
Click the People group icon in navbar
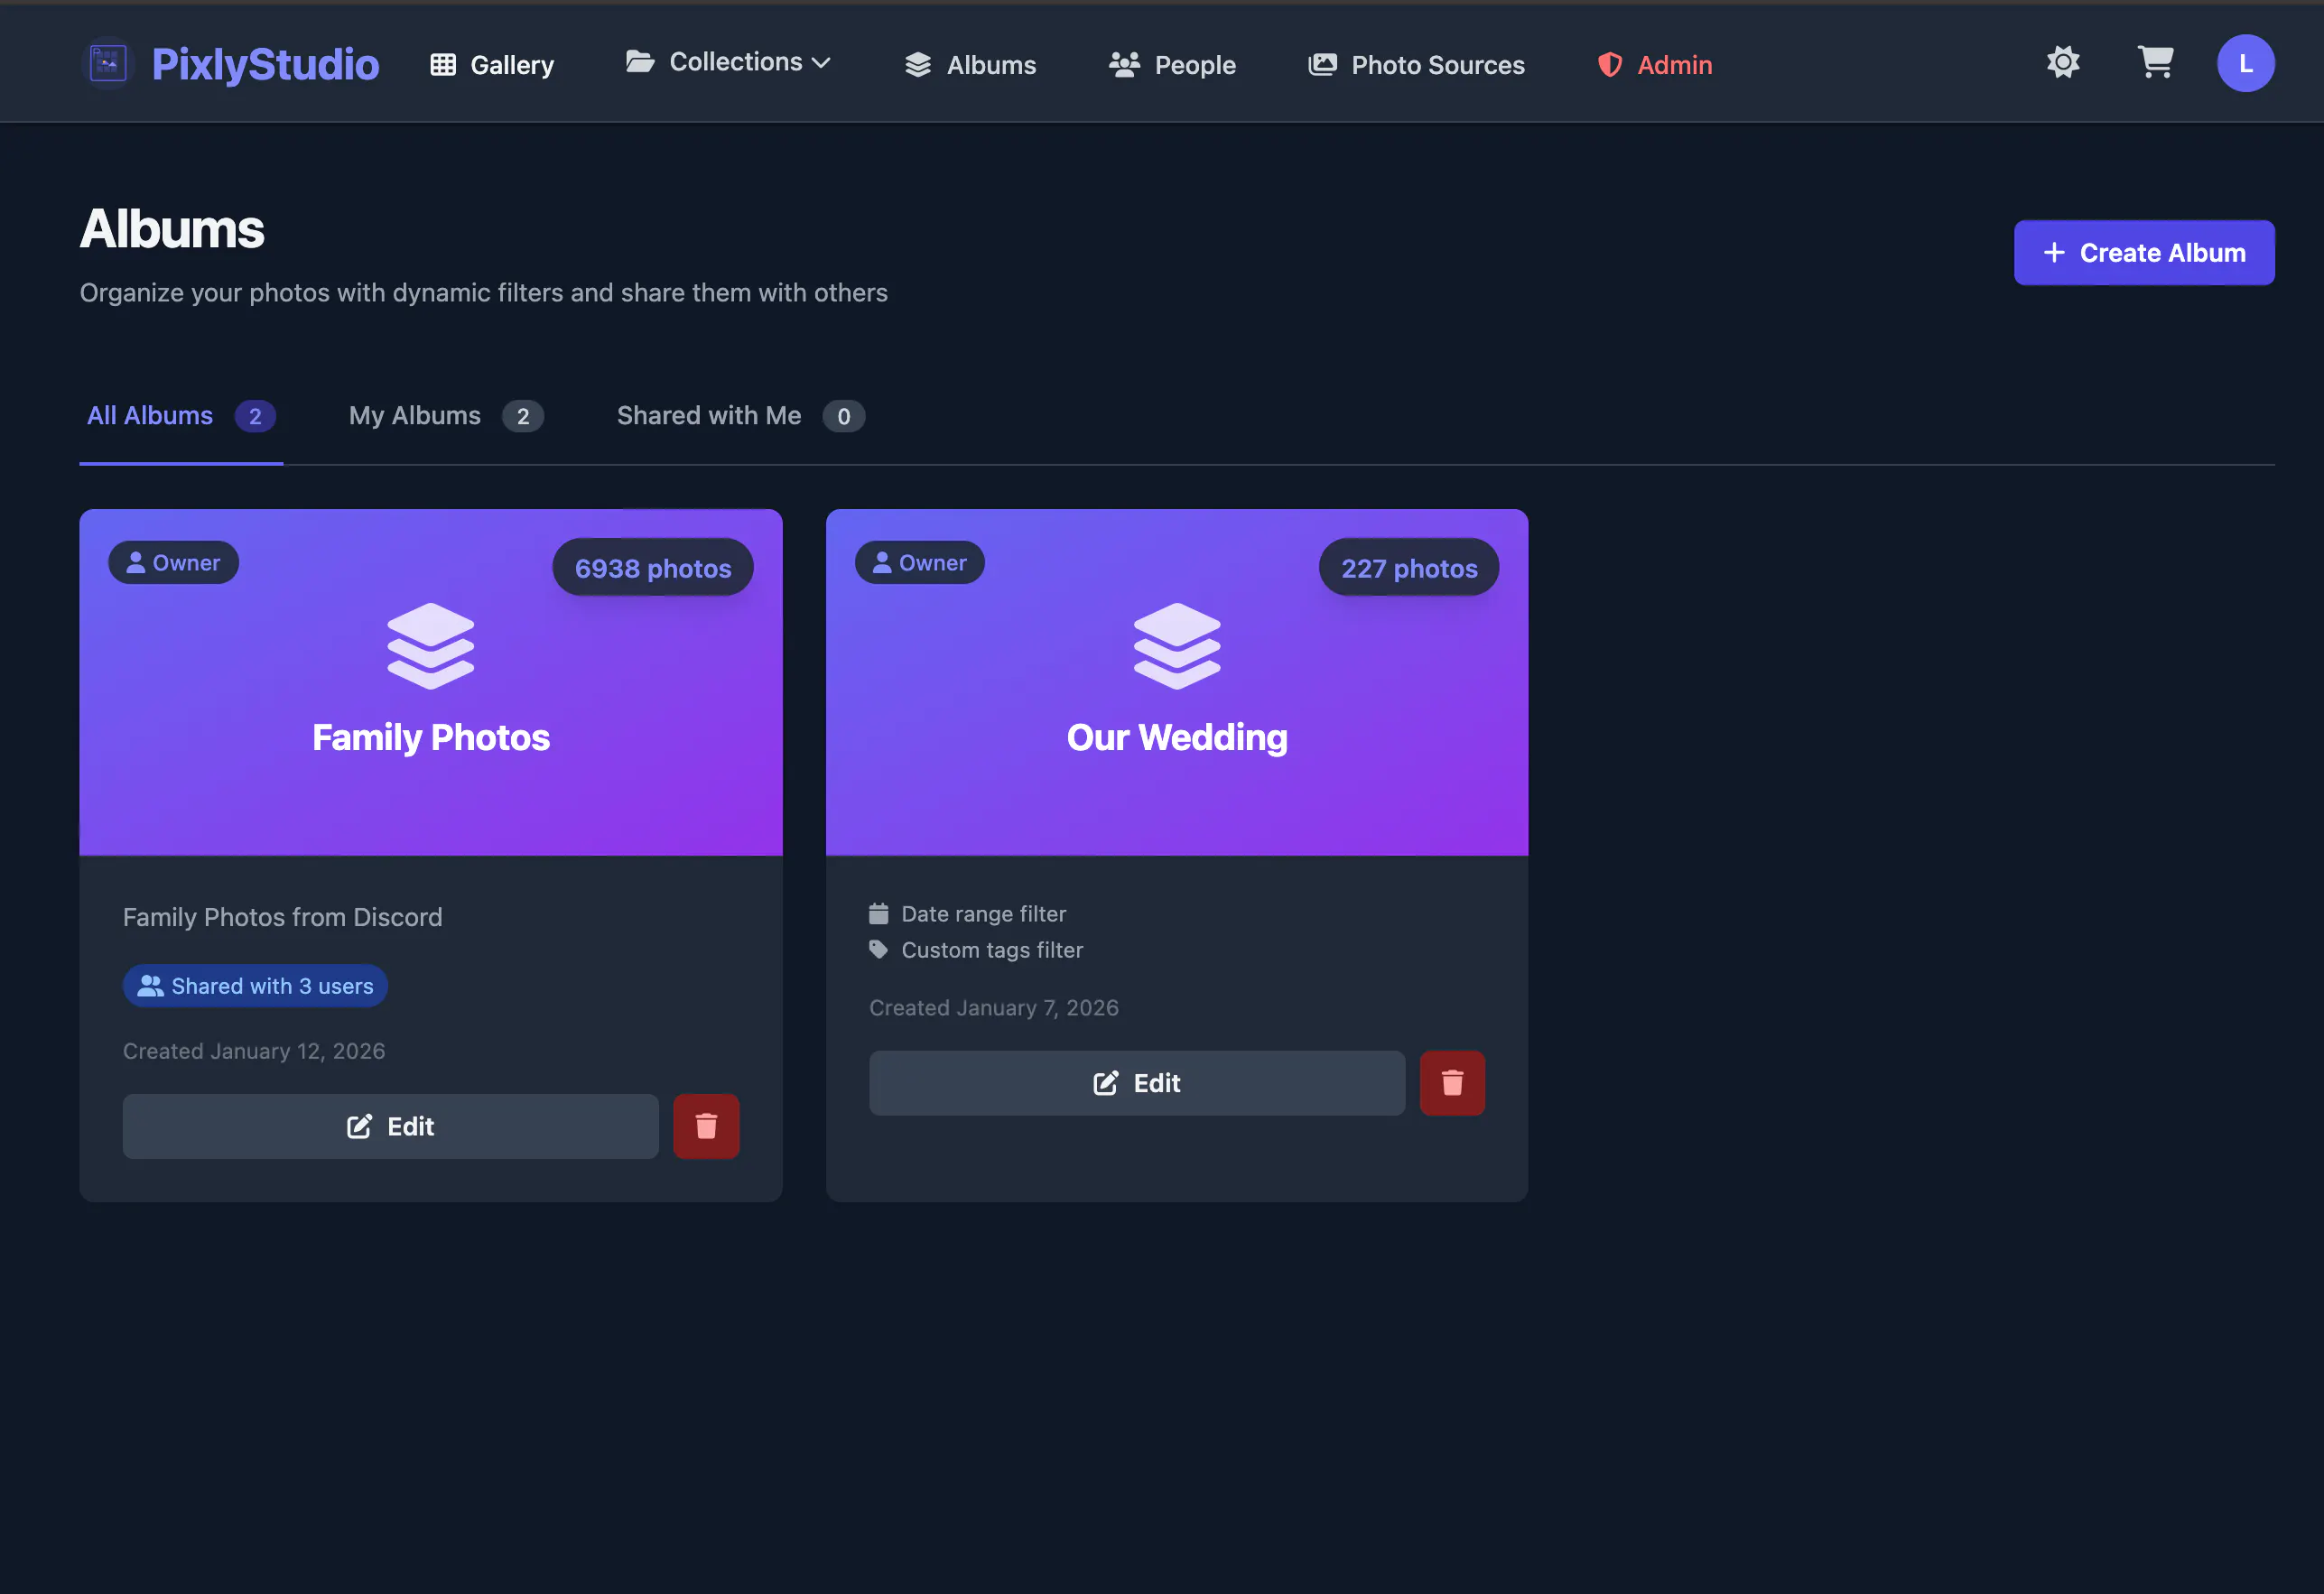coord(1124,65)
